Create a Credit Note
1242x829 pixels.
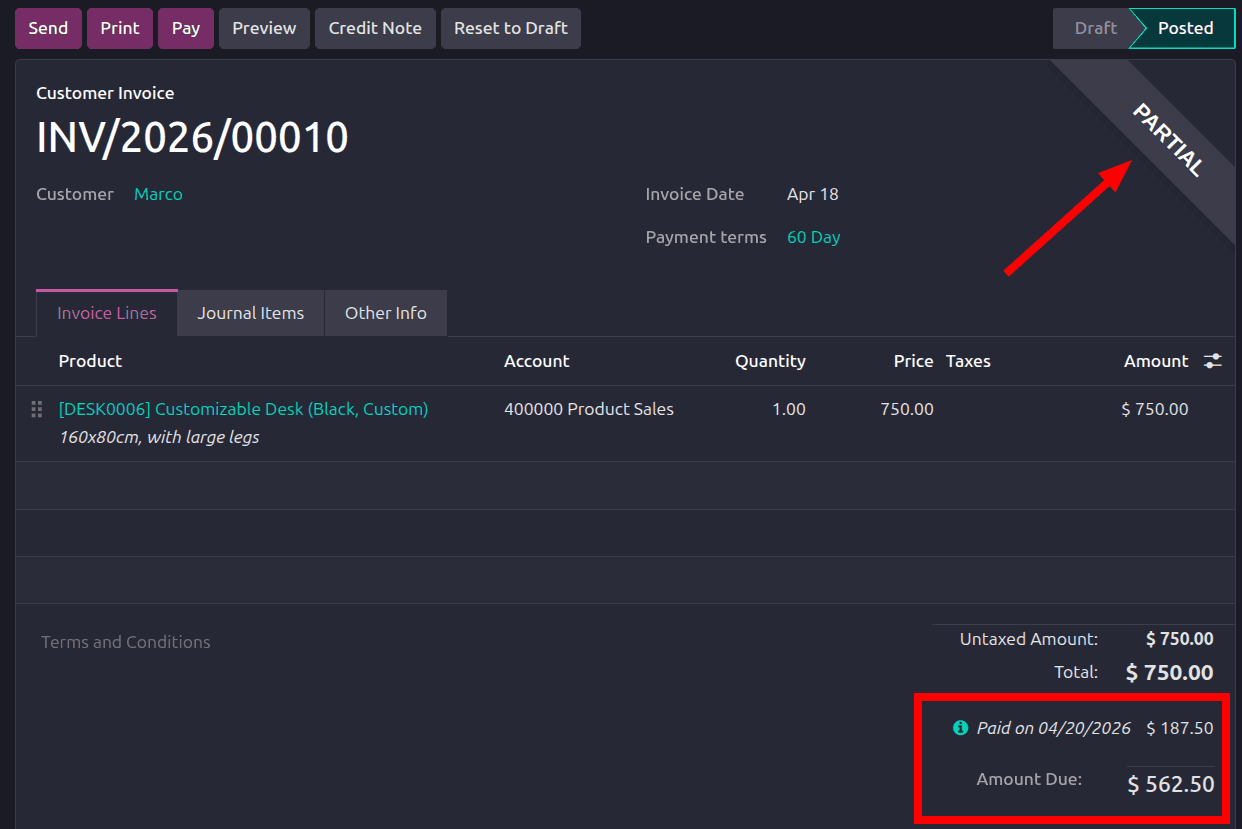point(375,28)
